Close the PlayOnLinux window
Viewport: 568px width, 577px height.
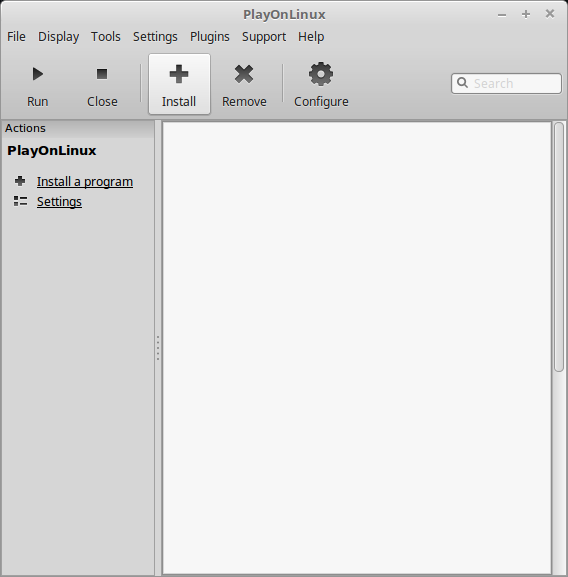pyautogui.click(x=550, y=14)
